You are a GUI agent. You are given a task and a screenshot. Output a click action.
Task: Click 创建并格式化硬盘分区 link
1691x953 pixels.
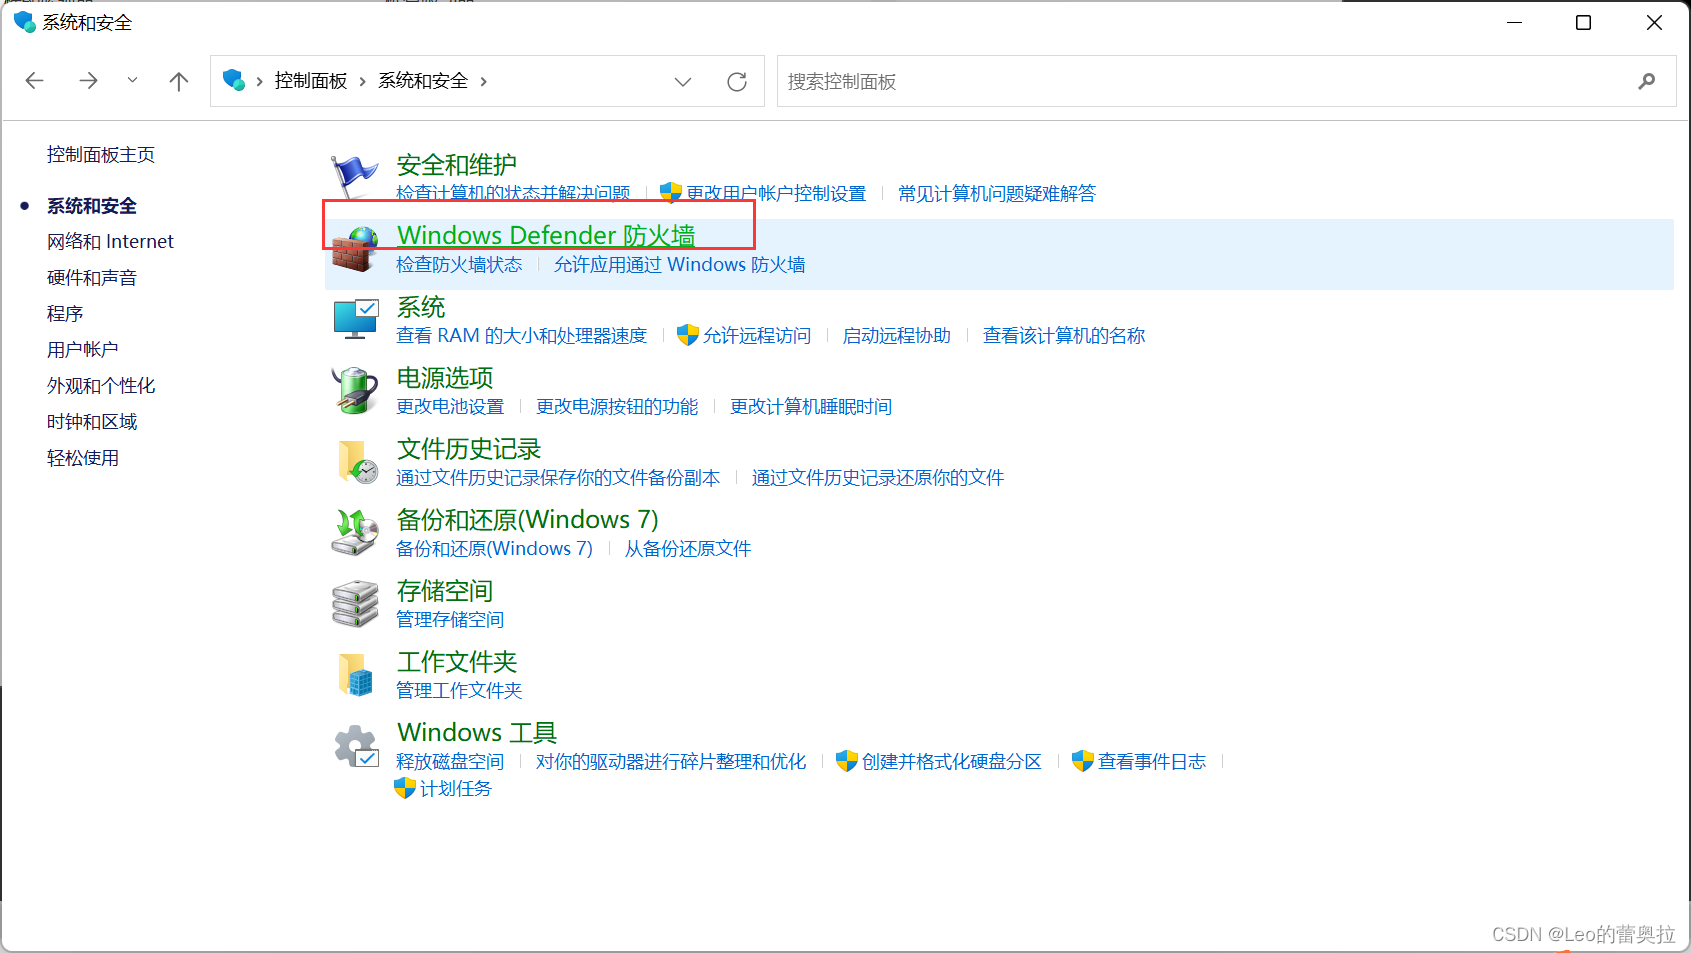tap(952, 761)
